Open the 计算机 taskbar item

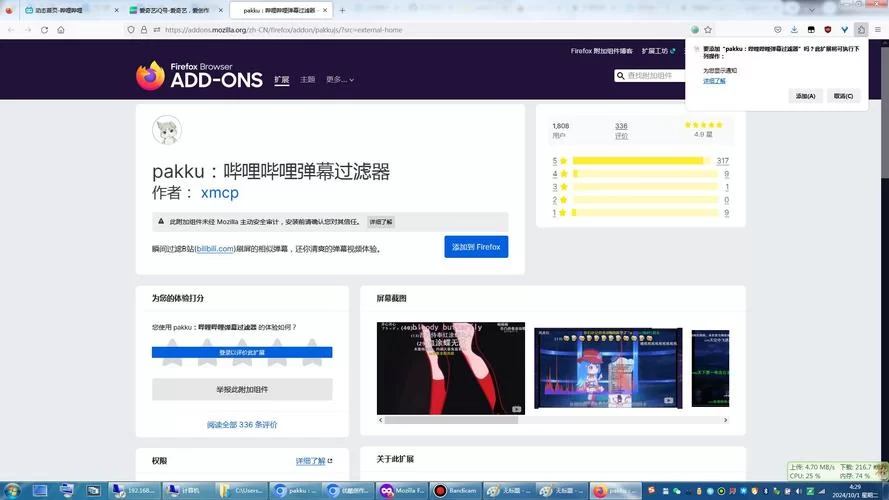point(189,491)
